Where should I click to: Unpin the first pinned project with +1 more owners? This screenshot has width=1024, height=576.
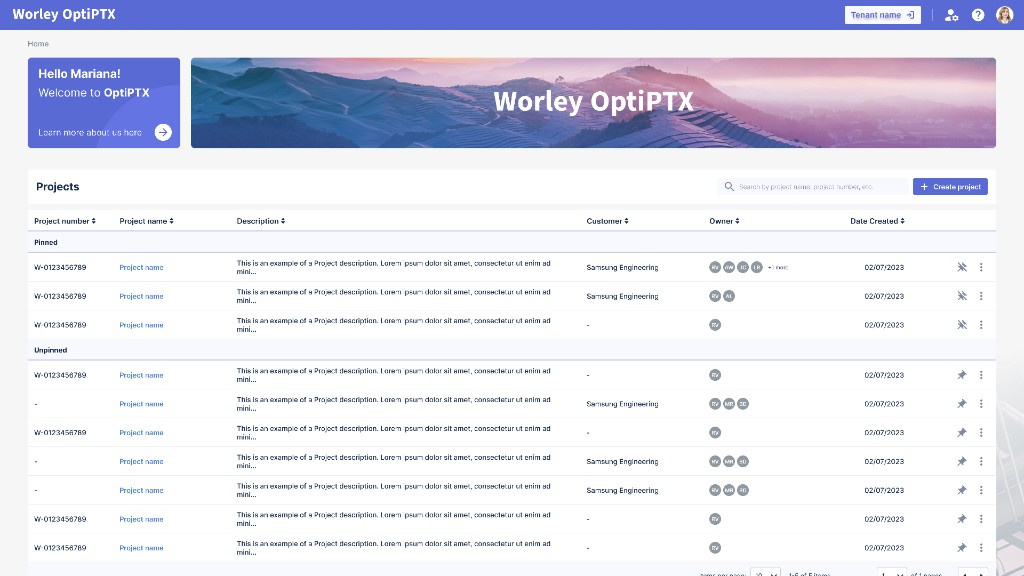point(962,267)
